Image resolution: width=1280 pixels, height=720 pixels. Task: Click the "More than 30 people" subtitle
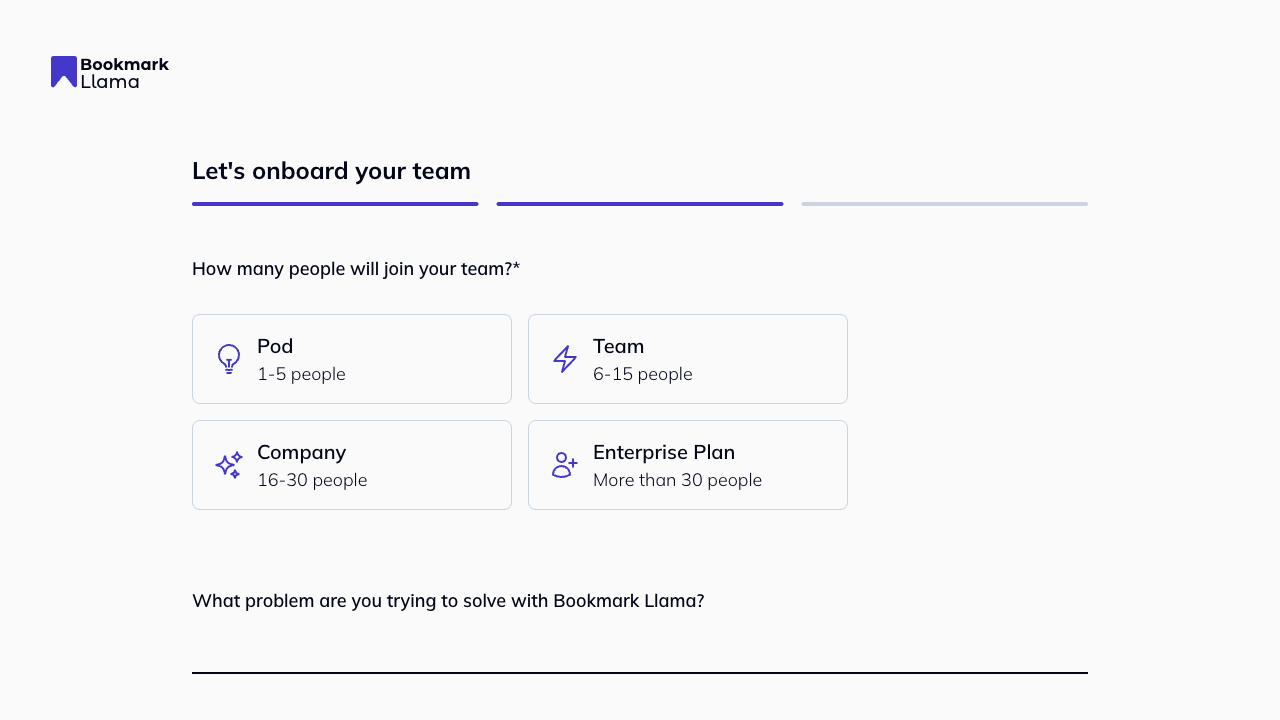(677, 480)
